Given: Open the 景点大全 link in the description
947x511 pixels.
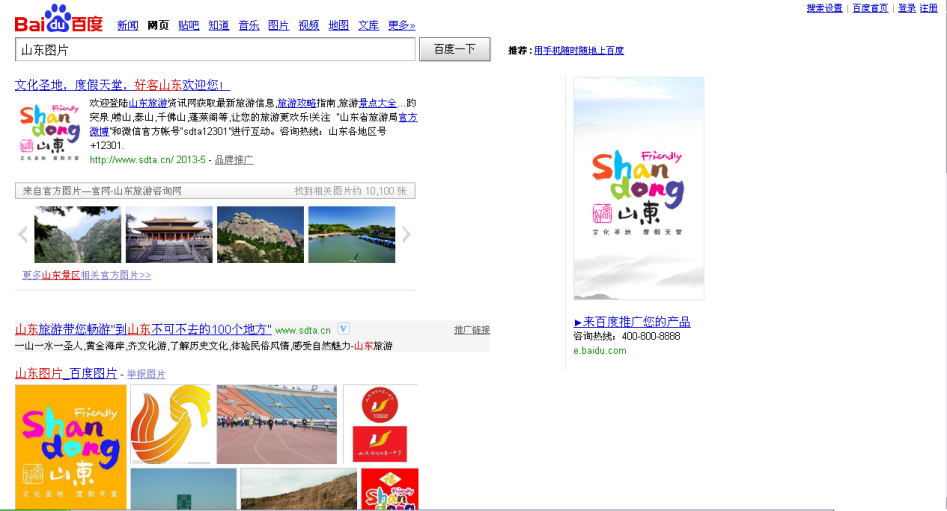Looking at the screenshot, I should [378, 103].
